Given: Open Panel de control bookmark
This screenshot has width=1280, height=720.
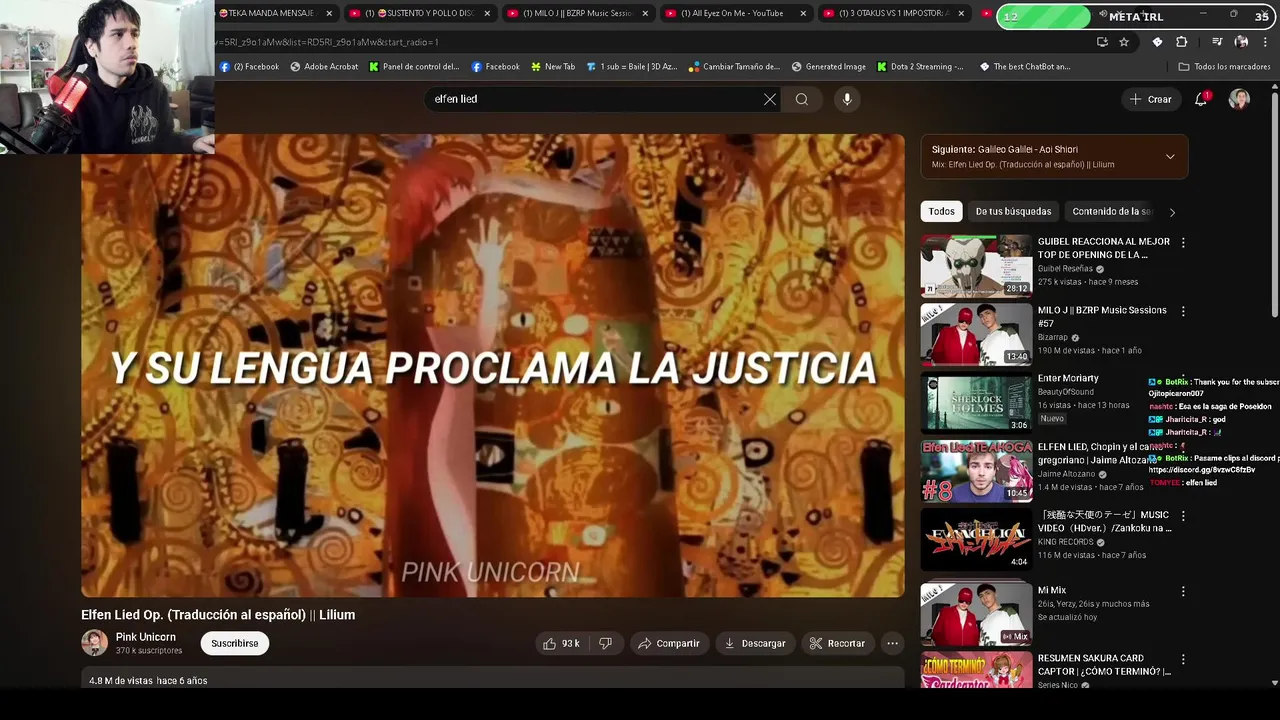Looking at the screenshot, I should coord(414,67).
